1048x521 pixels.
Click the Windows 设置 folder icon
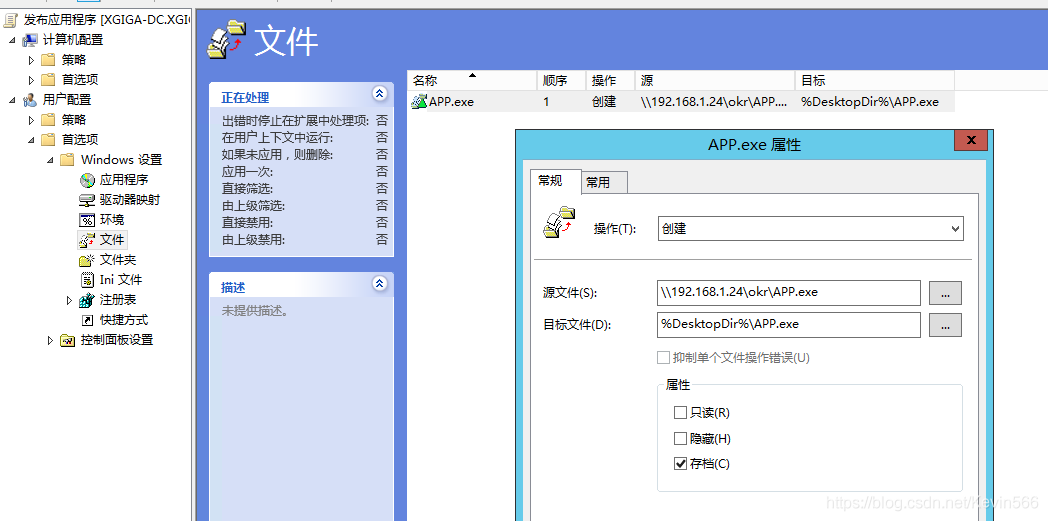click(x=68, y=160)
